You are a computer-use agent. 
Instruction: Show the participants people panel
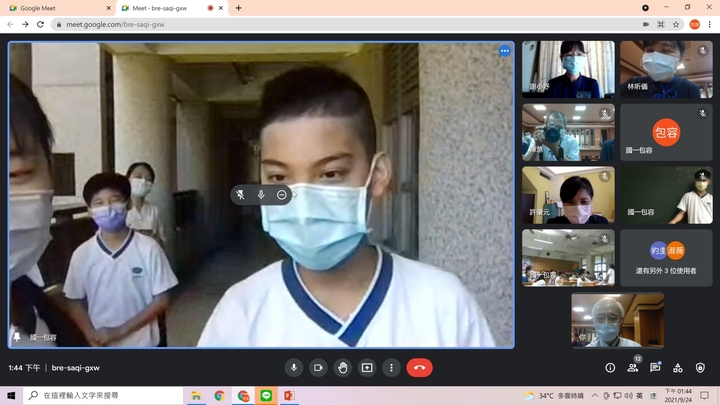(x=633, y=367)
